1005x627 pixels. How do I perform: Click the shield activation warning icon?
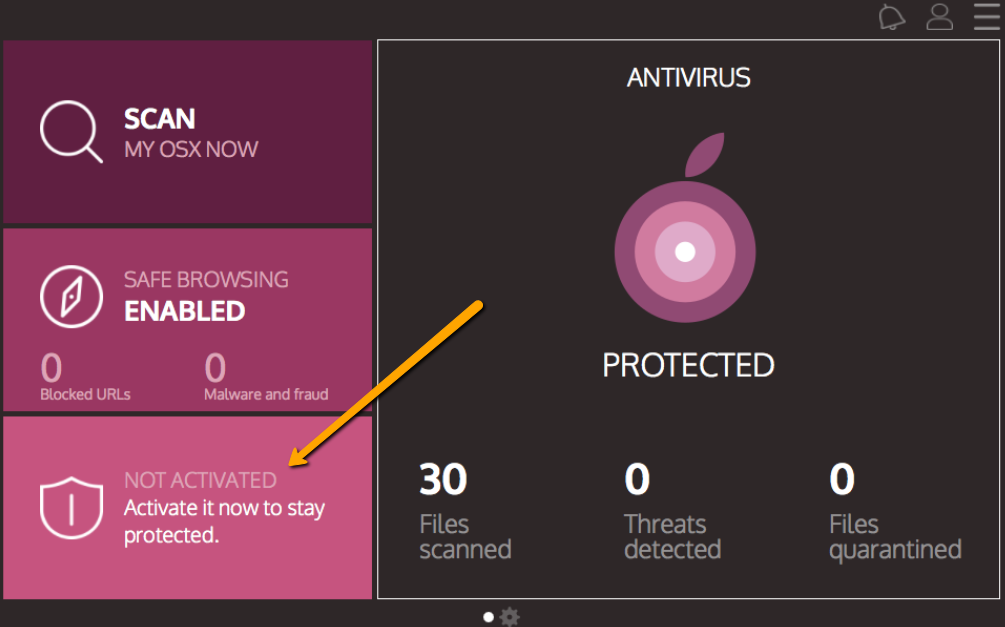pyautogui.click(x=71, y=508)
